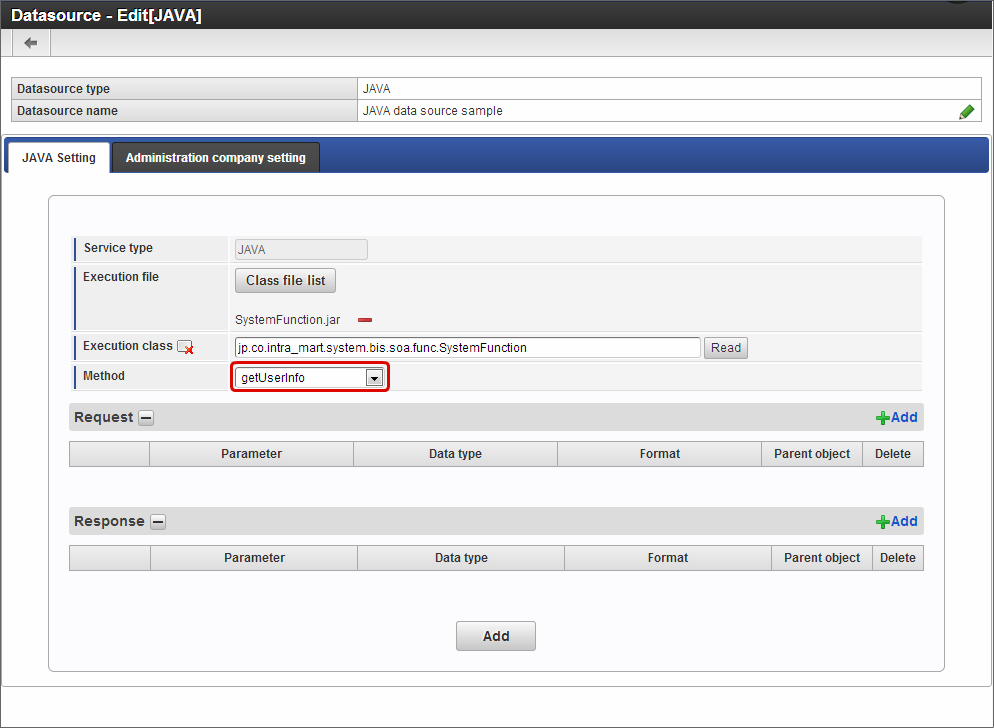The width and height of the screenshot is (994, 728).
Task: Click Request table Data type header
Action: [455, 454]
